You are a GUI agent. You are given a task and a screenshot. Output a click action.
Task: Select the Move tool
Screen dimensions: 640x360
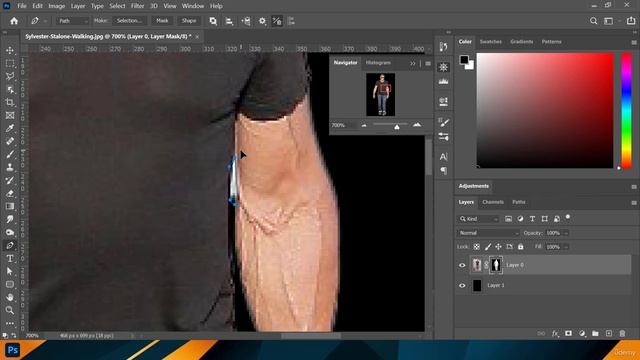coord(10,51)
